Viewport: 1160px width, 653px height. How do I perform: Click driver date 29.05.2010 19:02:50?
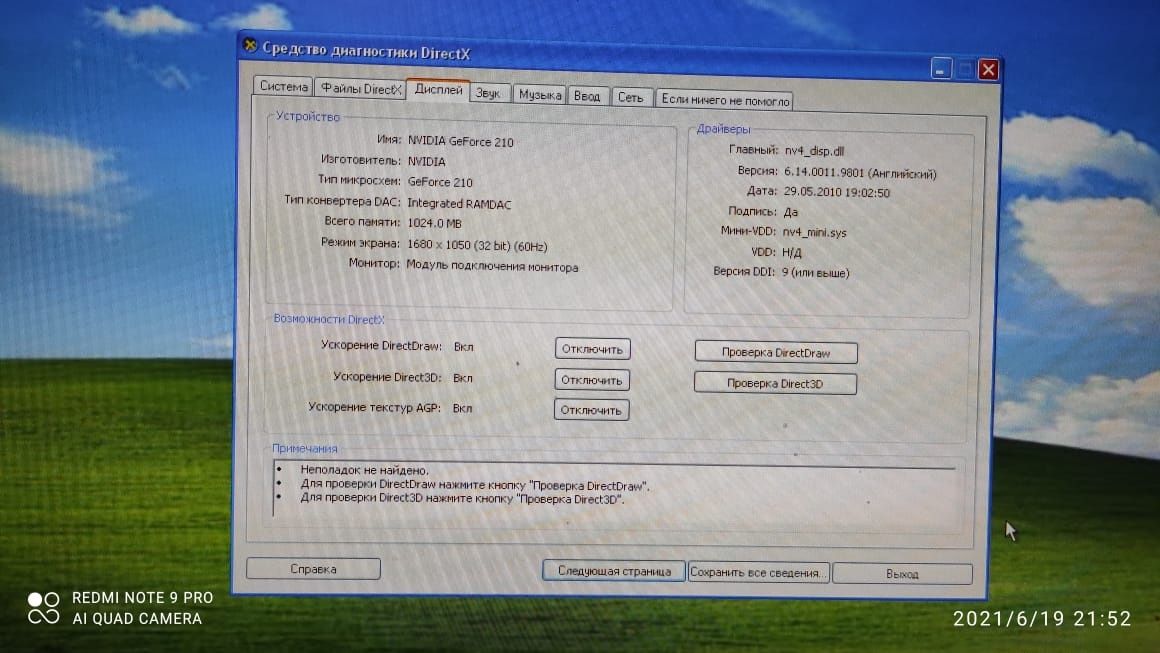(837, 192)
